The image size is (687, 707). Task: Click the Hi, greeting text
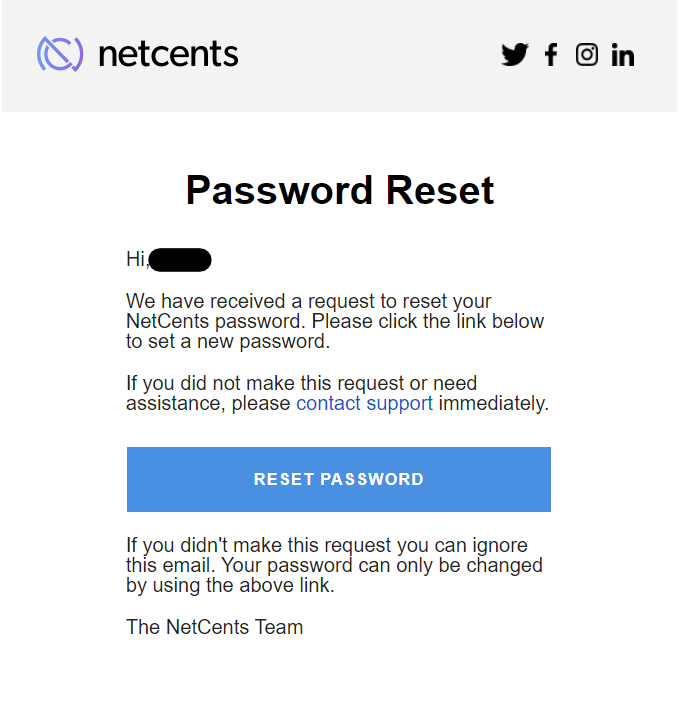point(137,259)
